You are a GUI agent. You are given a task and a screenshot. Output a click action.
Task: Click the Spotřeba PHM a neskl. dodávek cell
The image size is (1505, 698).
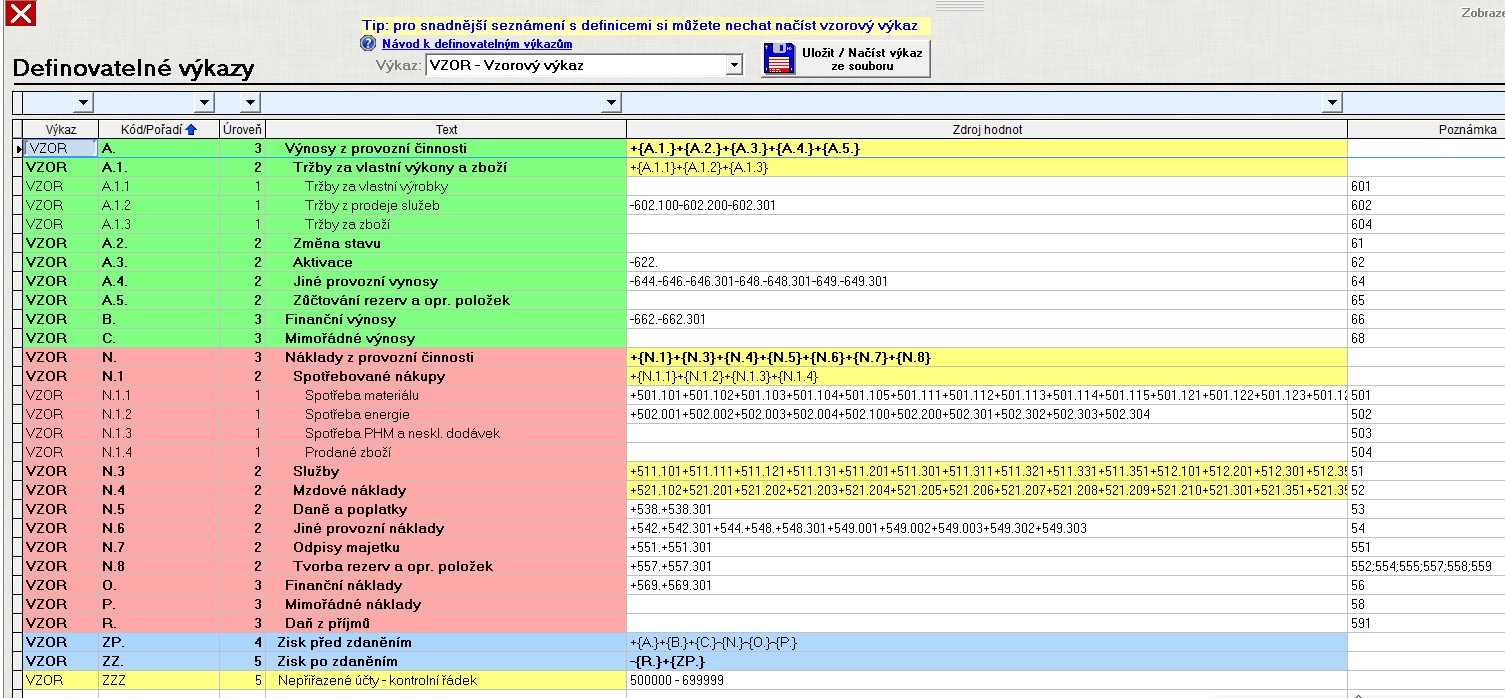coord(446,433)
